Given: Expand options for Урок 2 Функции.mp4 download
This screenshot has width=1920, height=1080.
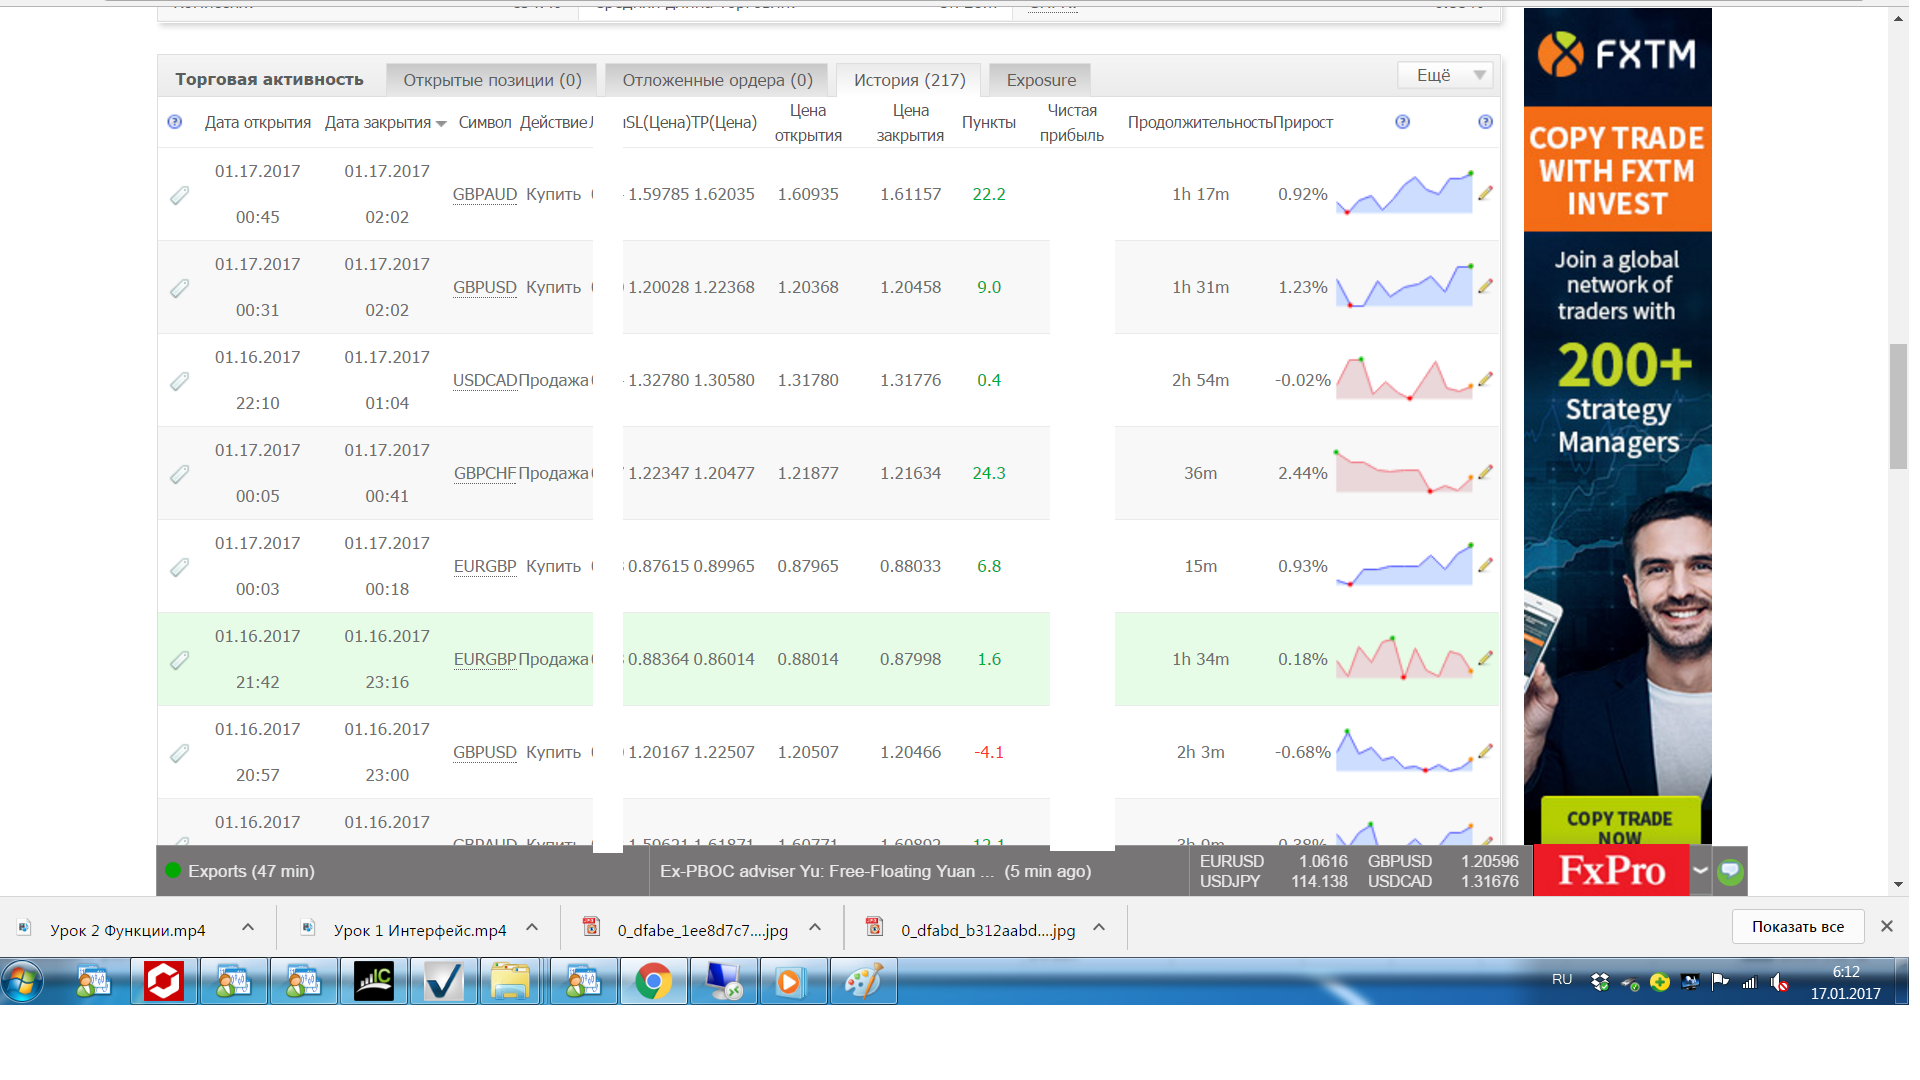Looking at the screenshot, I should (x=248, y=928).
